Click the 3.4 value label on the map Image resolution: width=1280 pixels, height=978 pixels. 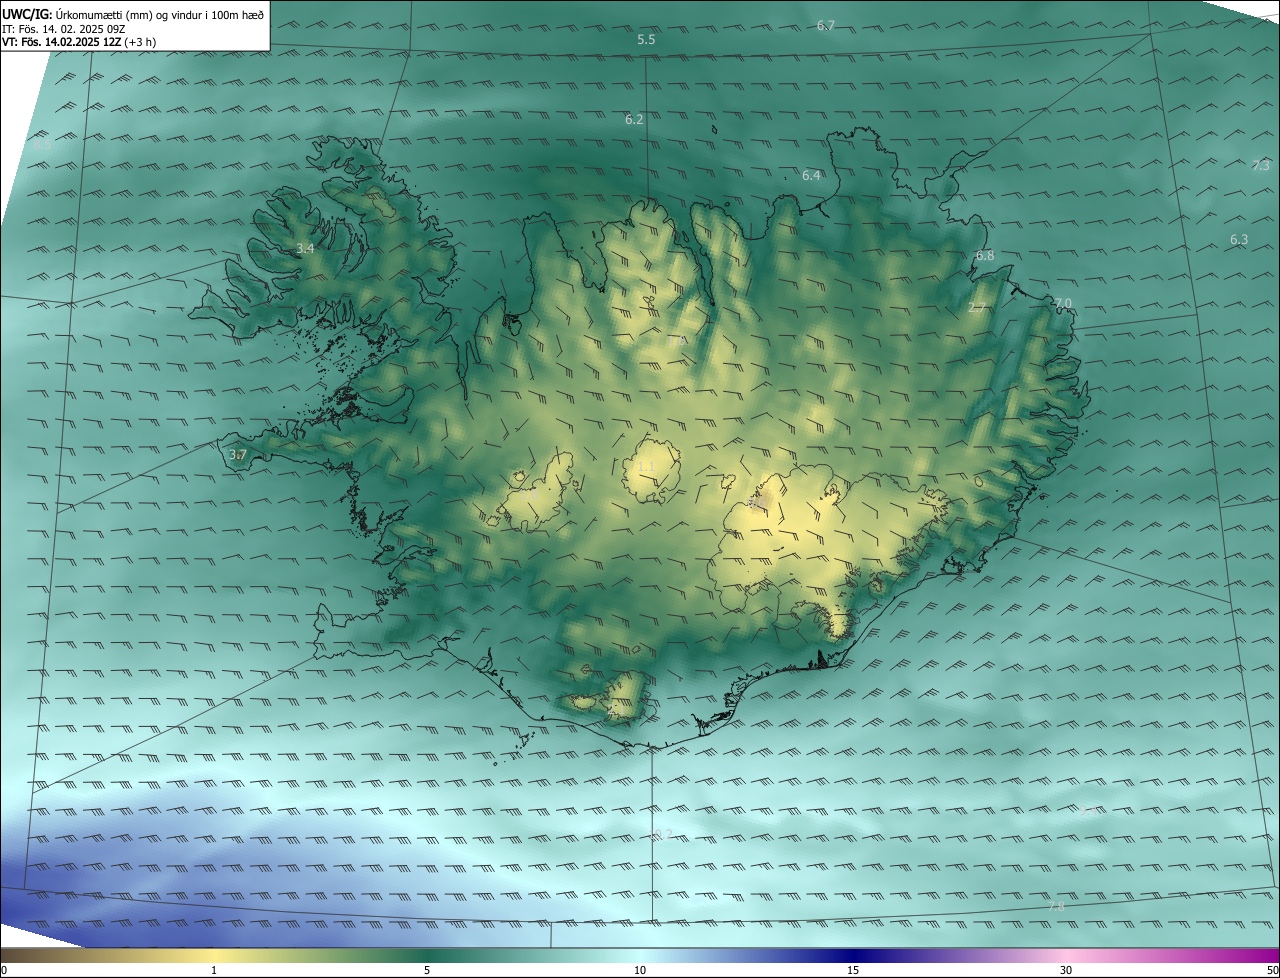pyautogui.click(x=305, y=249)
